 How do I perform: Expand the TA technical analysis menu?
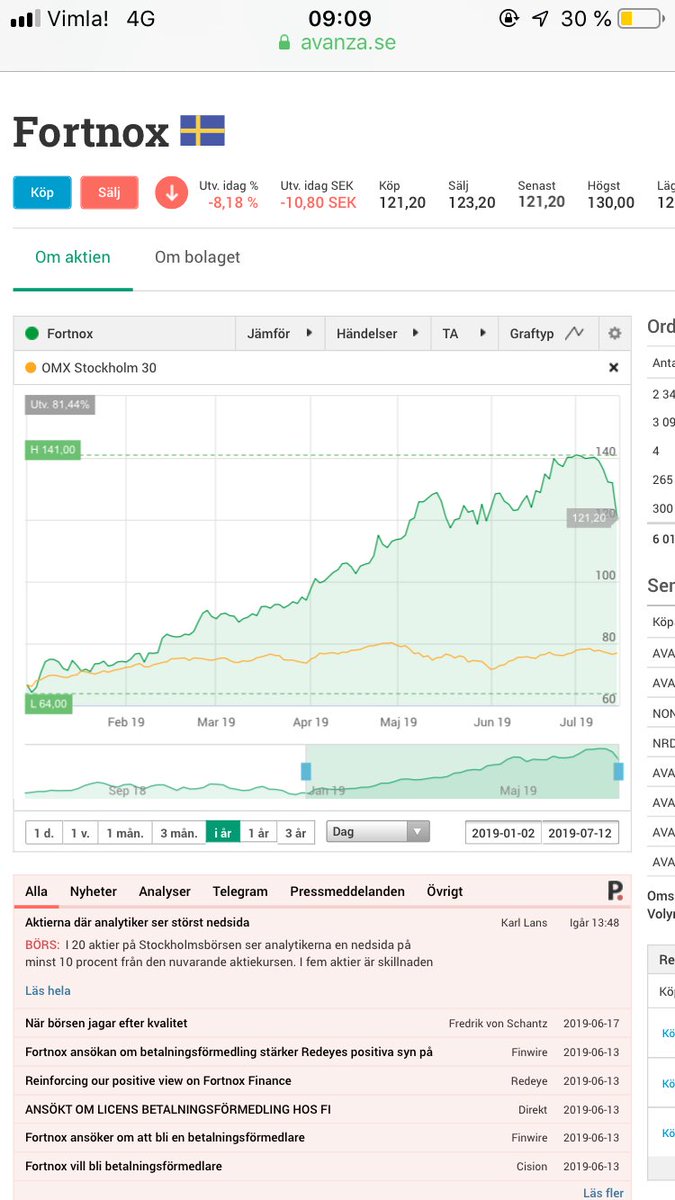tap(463, 333)
